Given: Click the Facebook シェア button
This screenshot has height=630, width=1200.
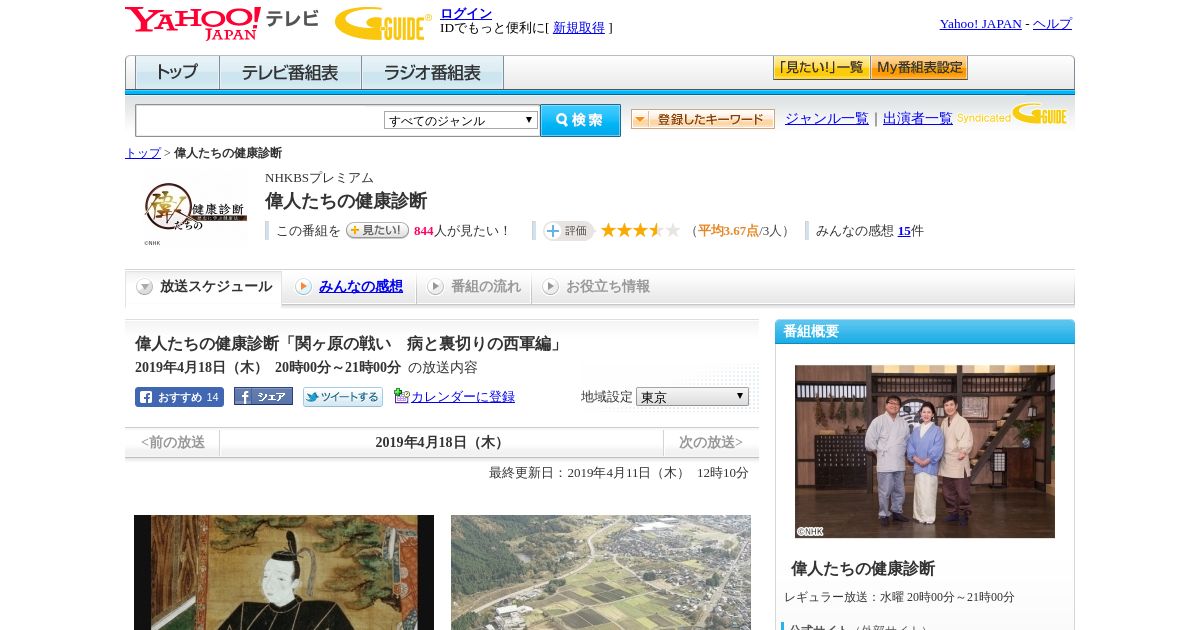Looking at the screenshot, I should [263, 396].
